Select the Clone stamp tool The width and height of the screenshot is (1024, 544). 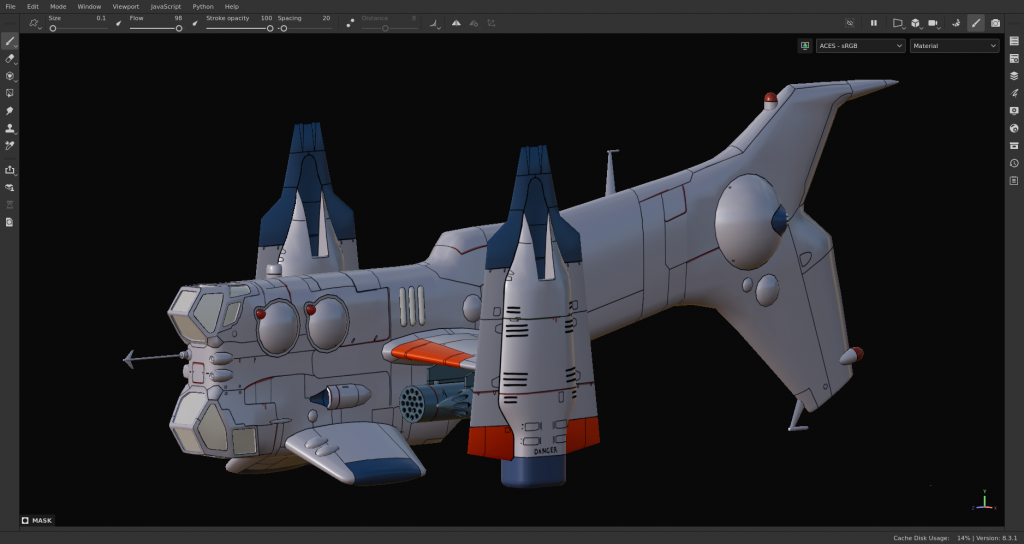(10, 129)
